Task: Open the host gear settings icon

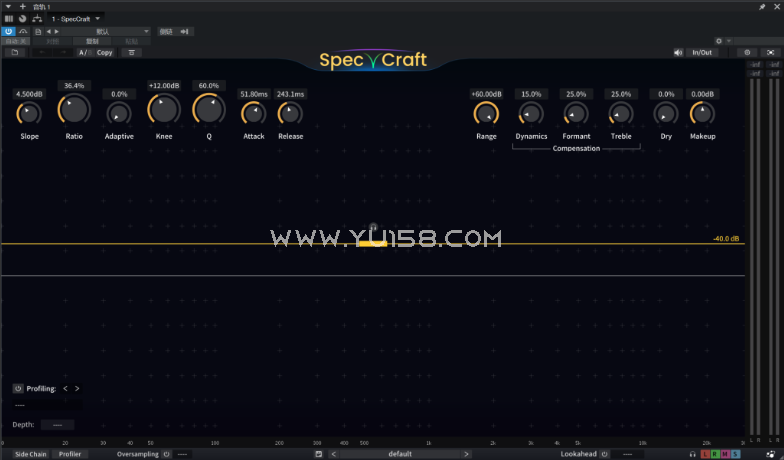Action: point(719,41)
